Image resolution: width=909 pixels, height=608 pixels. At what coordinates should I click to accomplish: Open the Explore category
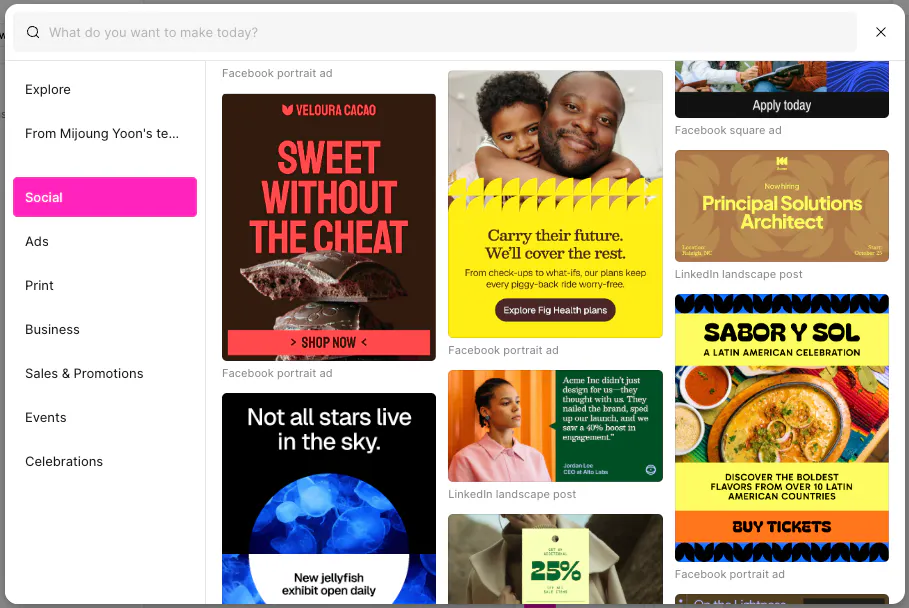tap(105, 89)
